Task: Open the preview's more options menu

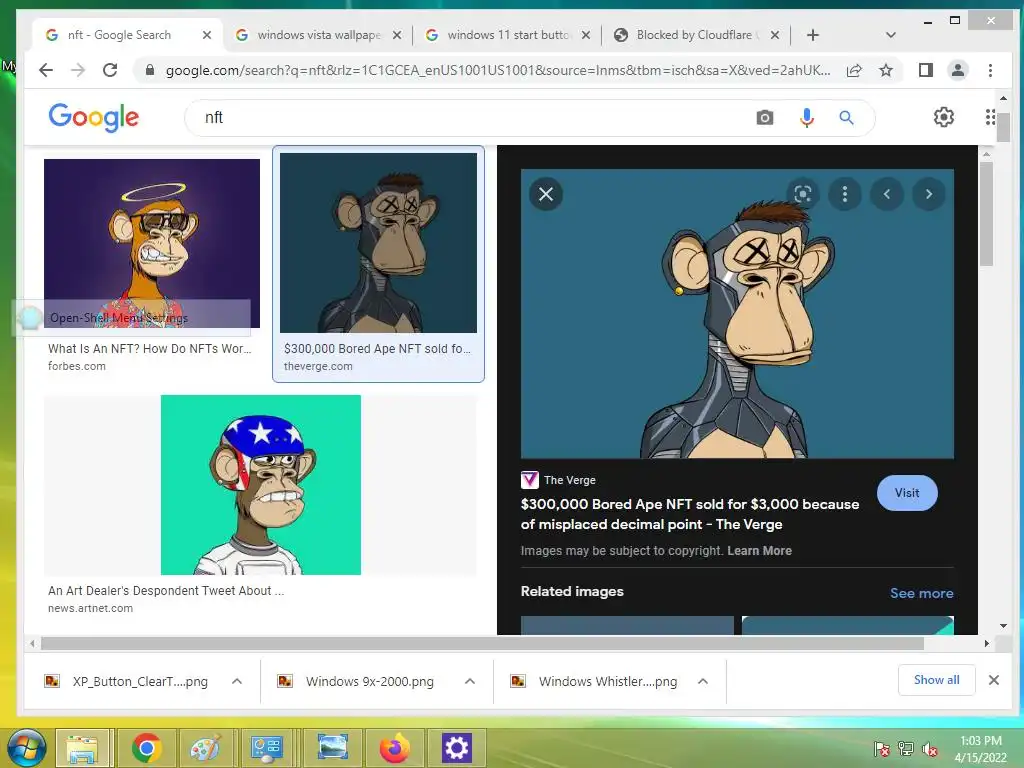Action: click(x=844, y=194)
